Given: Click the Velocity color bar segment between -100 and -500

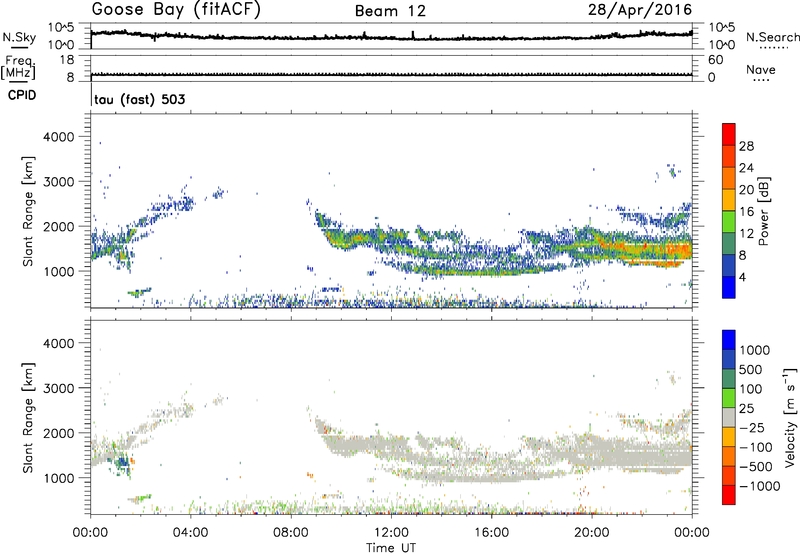Looking at the screenshot, I should pyautogui.click(x=729, y=456).
